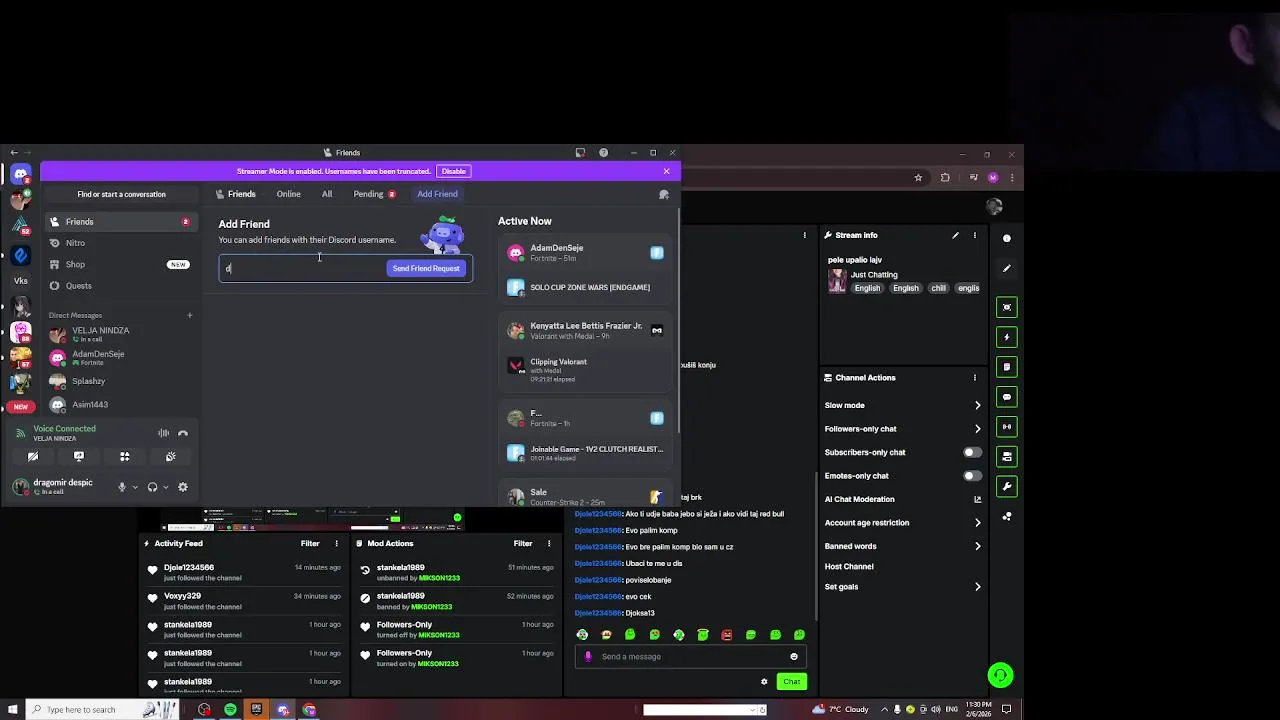Click Type here to search box
Screen dimensions: 1280x720
coord(102,710)
